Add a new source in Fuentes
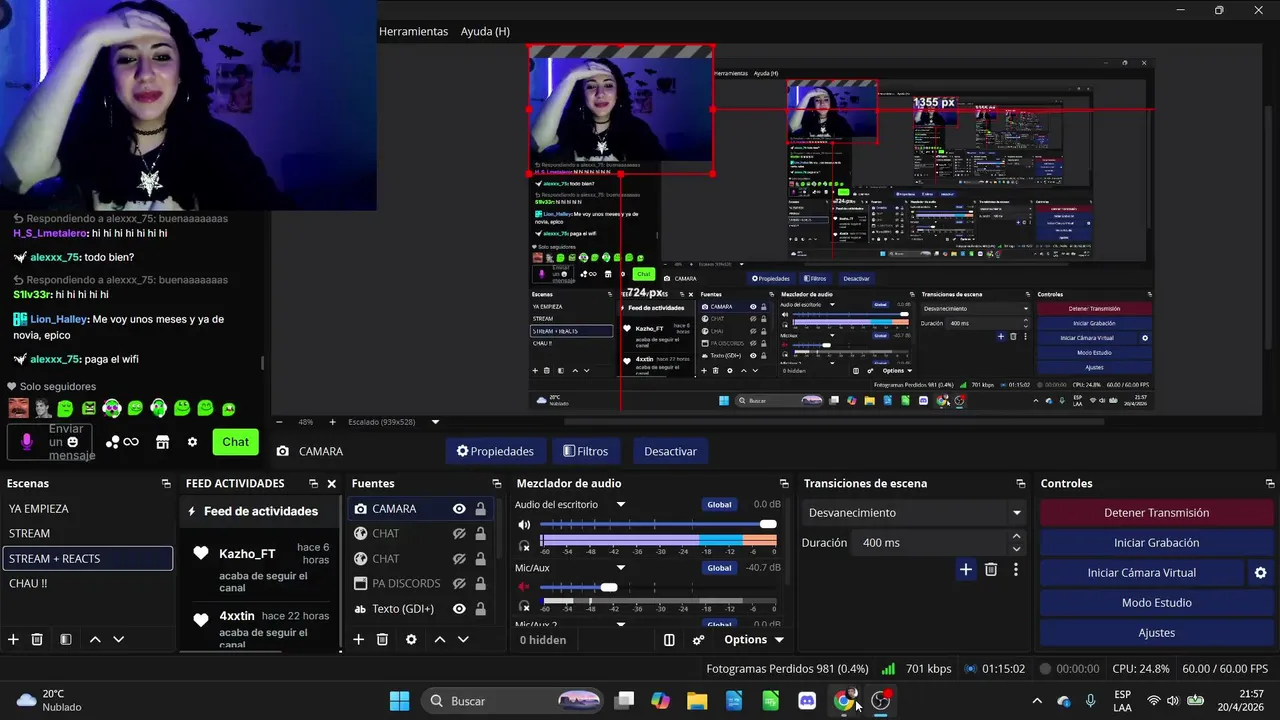The height and width of the screenshot is (720, 1280). click(358, 639)
